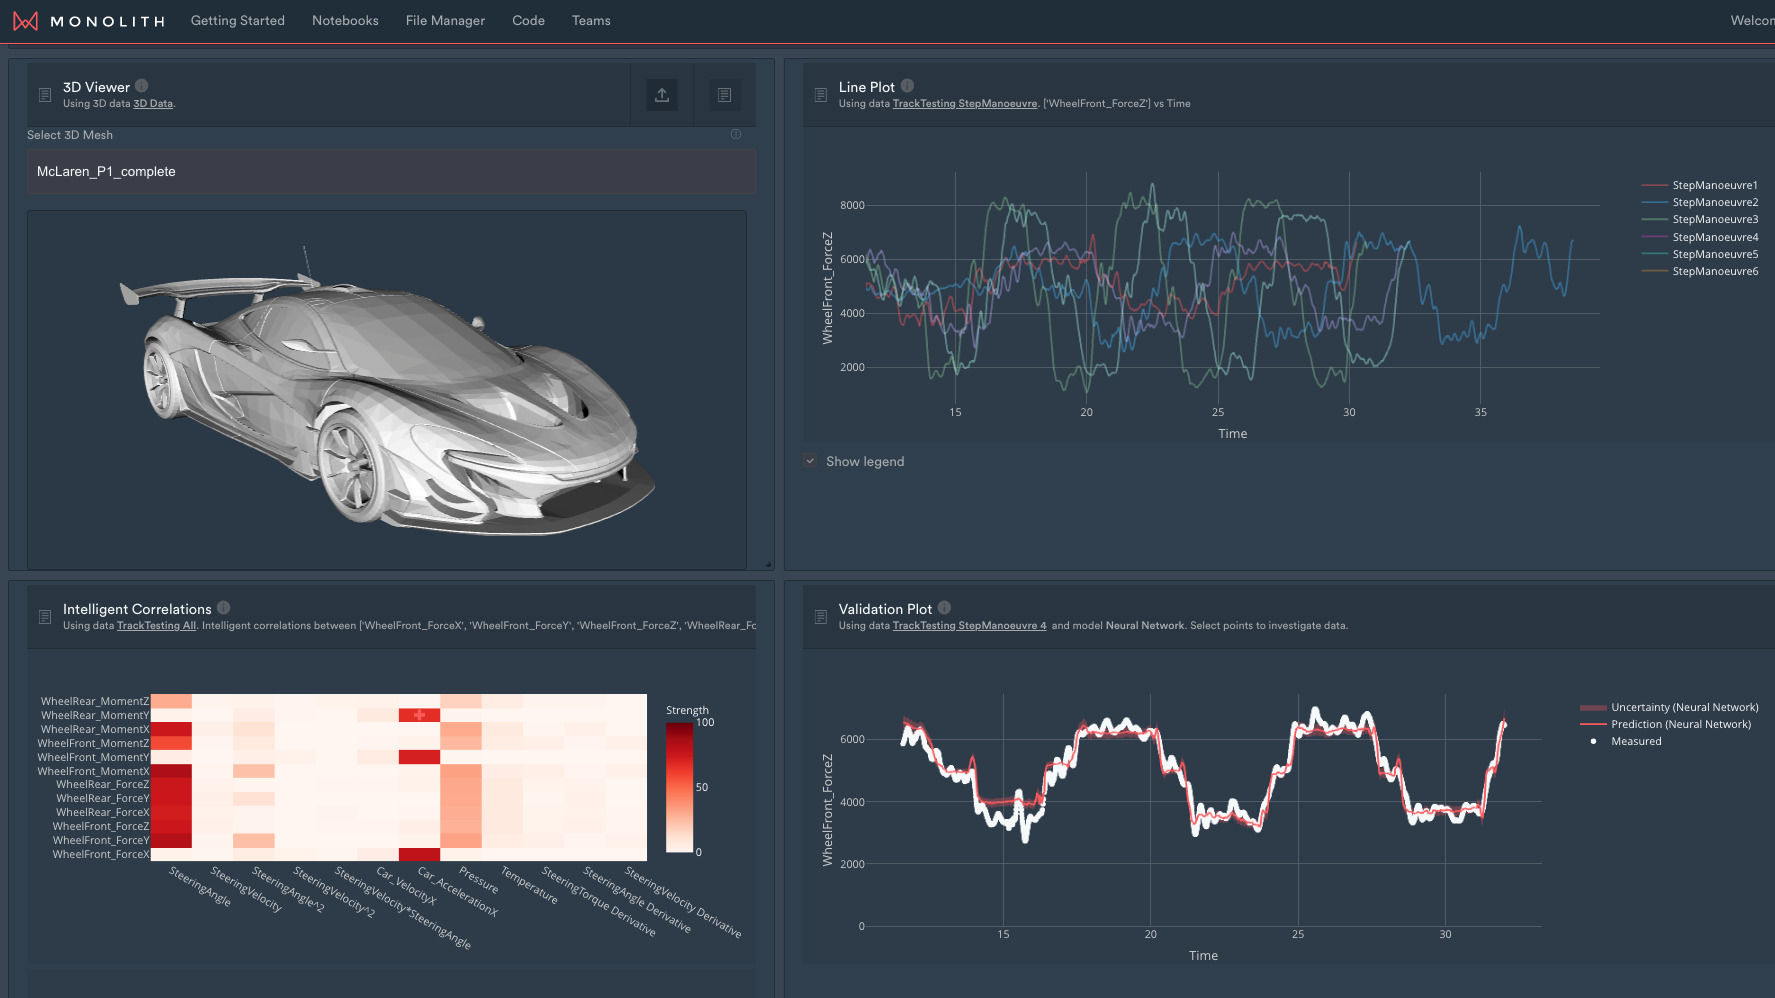Click the info icon beside the Line Plot title
Viewport: 1775px width, 998px height.
point(907,86)
